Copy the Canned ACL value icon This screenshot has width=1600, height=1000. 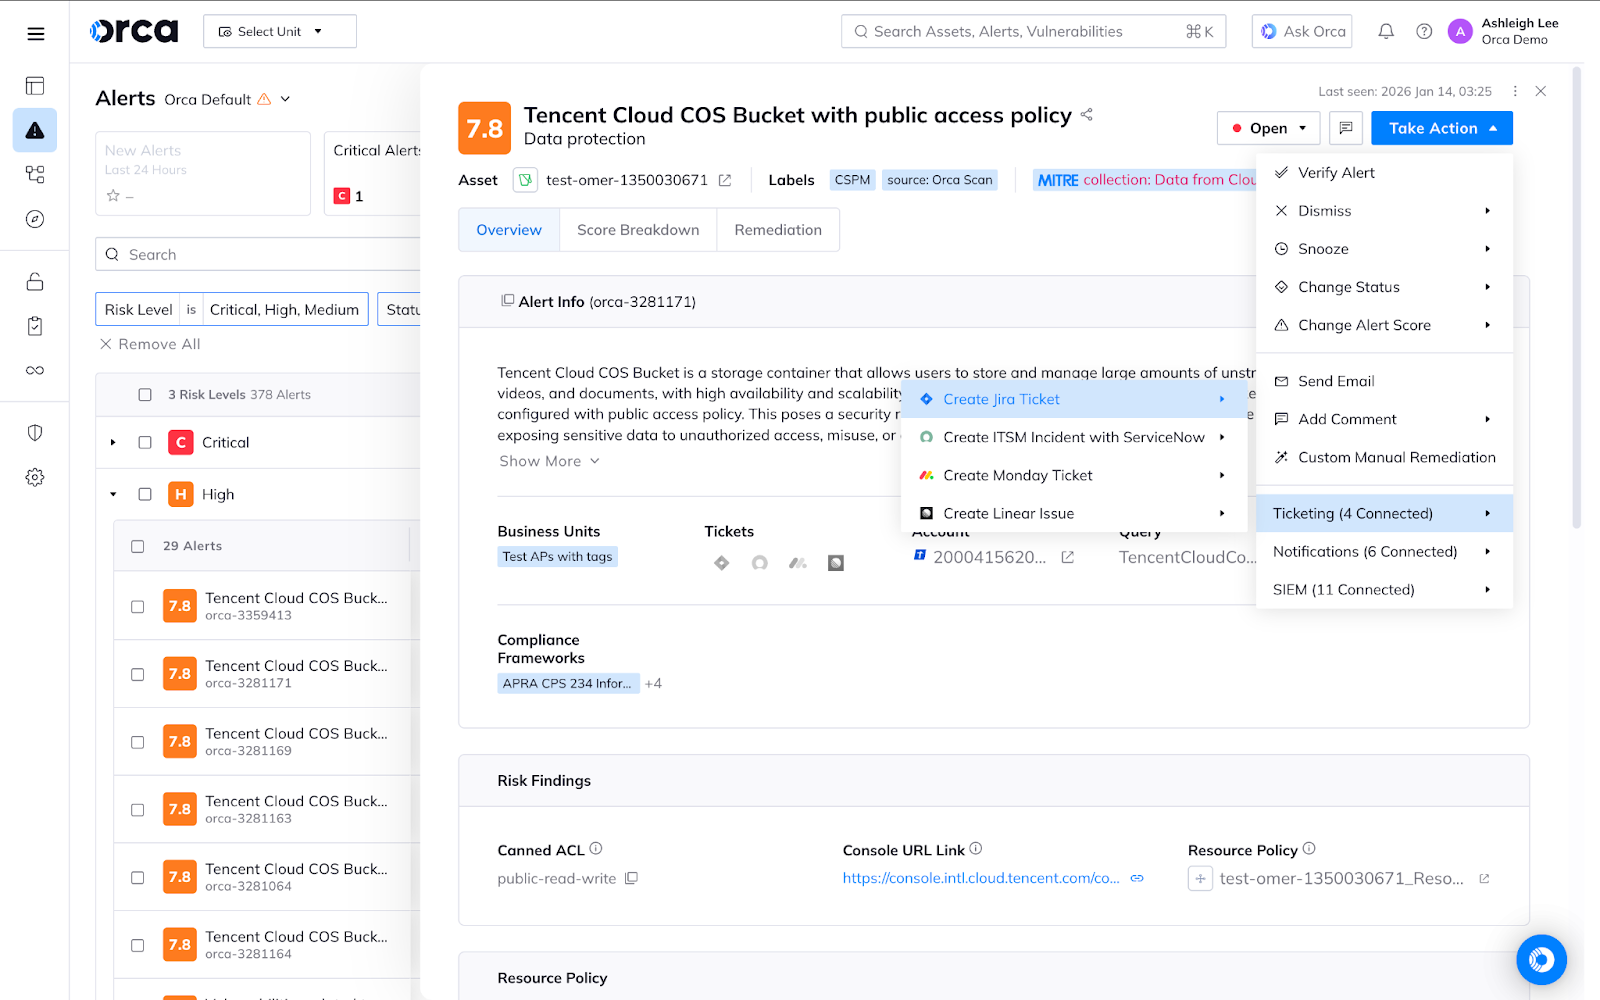point(631,878)
